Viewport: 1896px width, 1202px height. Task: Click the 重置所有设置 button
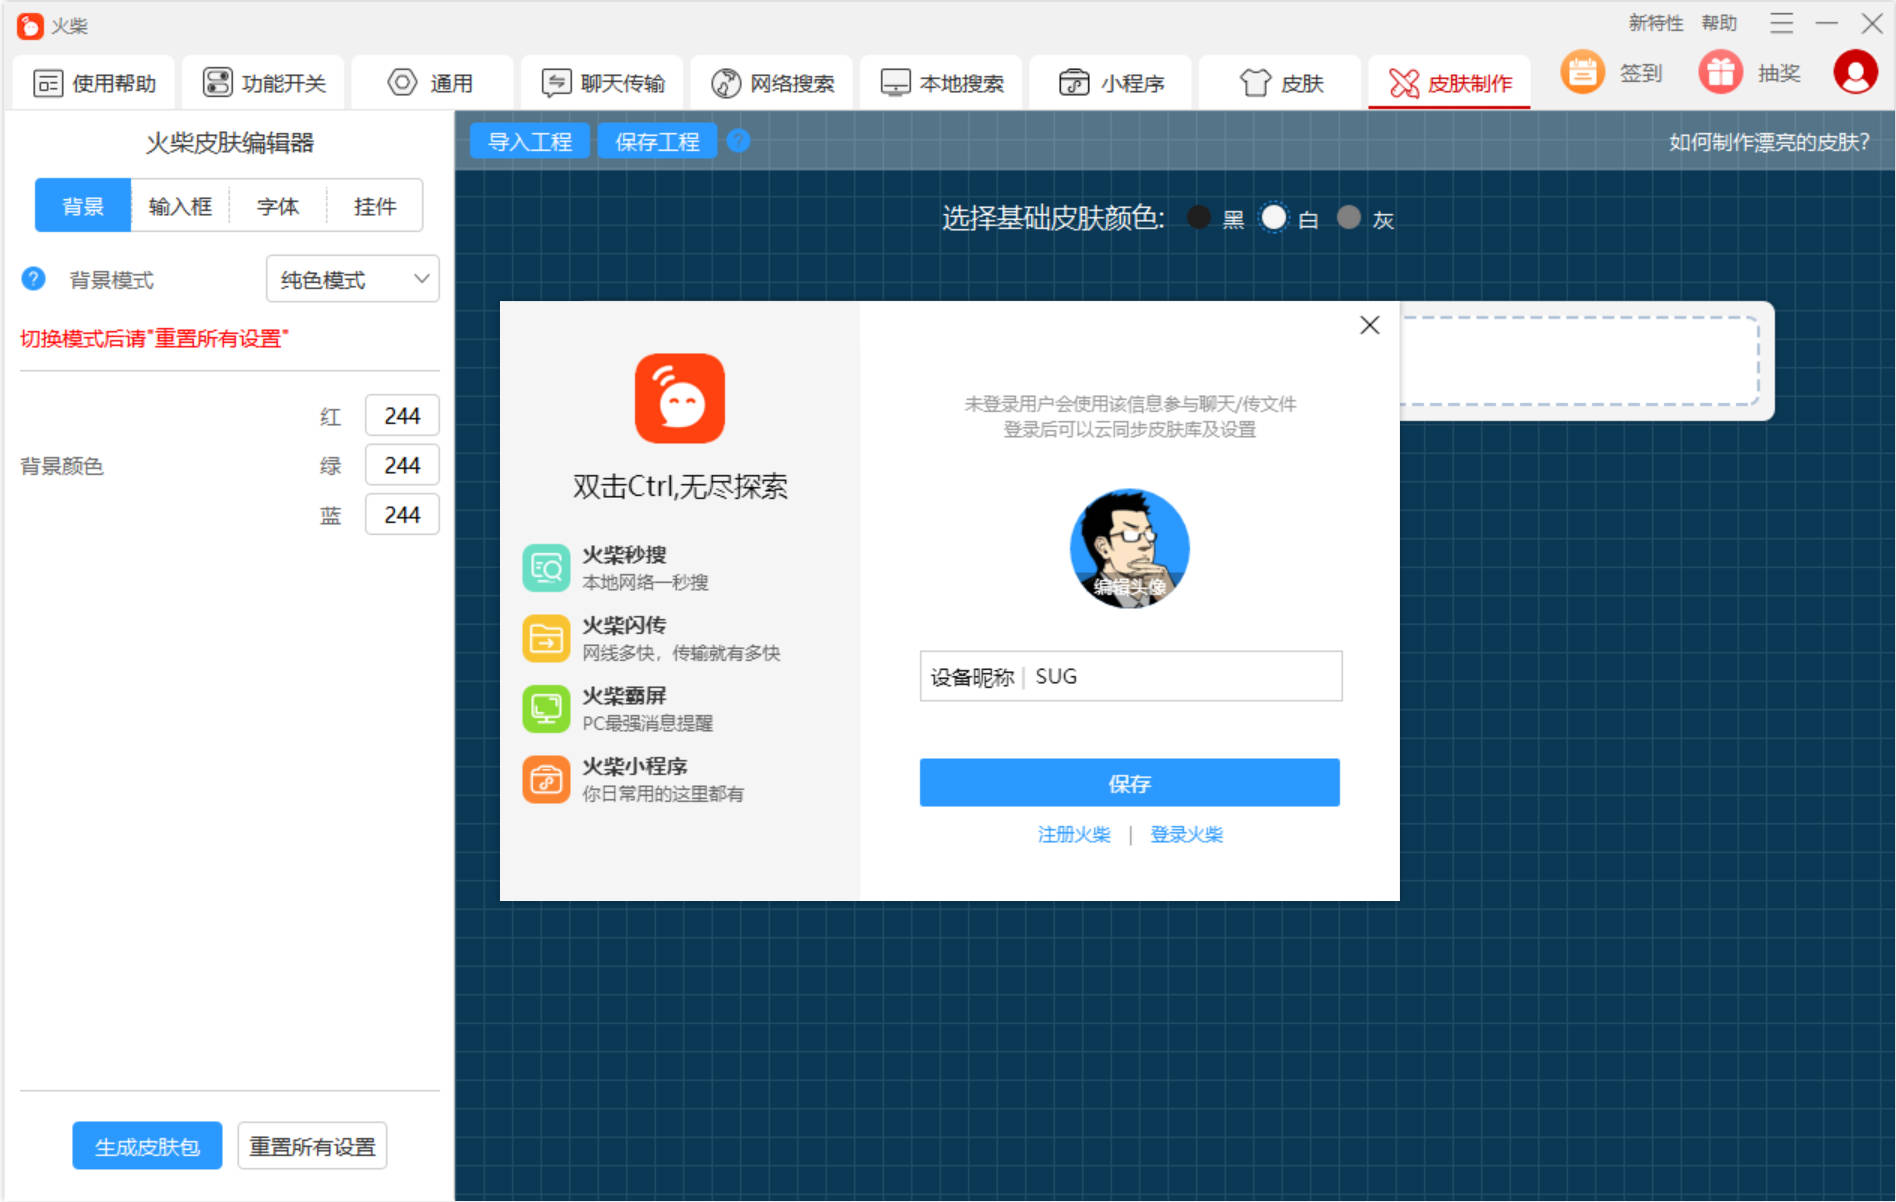pyautogui.click(x=312, y=1146)
